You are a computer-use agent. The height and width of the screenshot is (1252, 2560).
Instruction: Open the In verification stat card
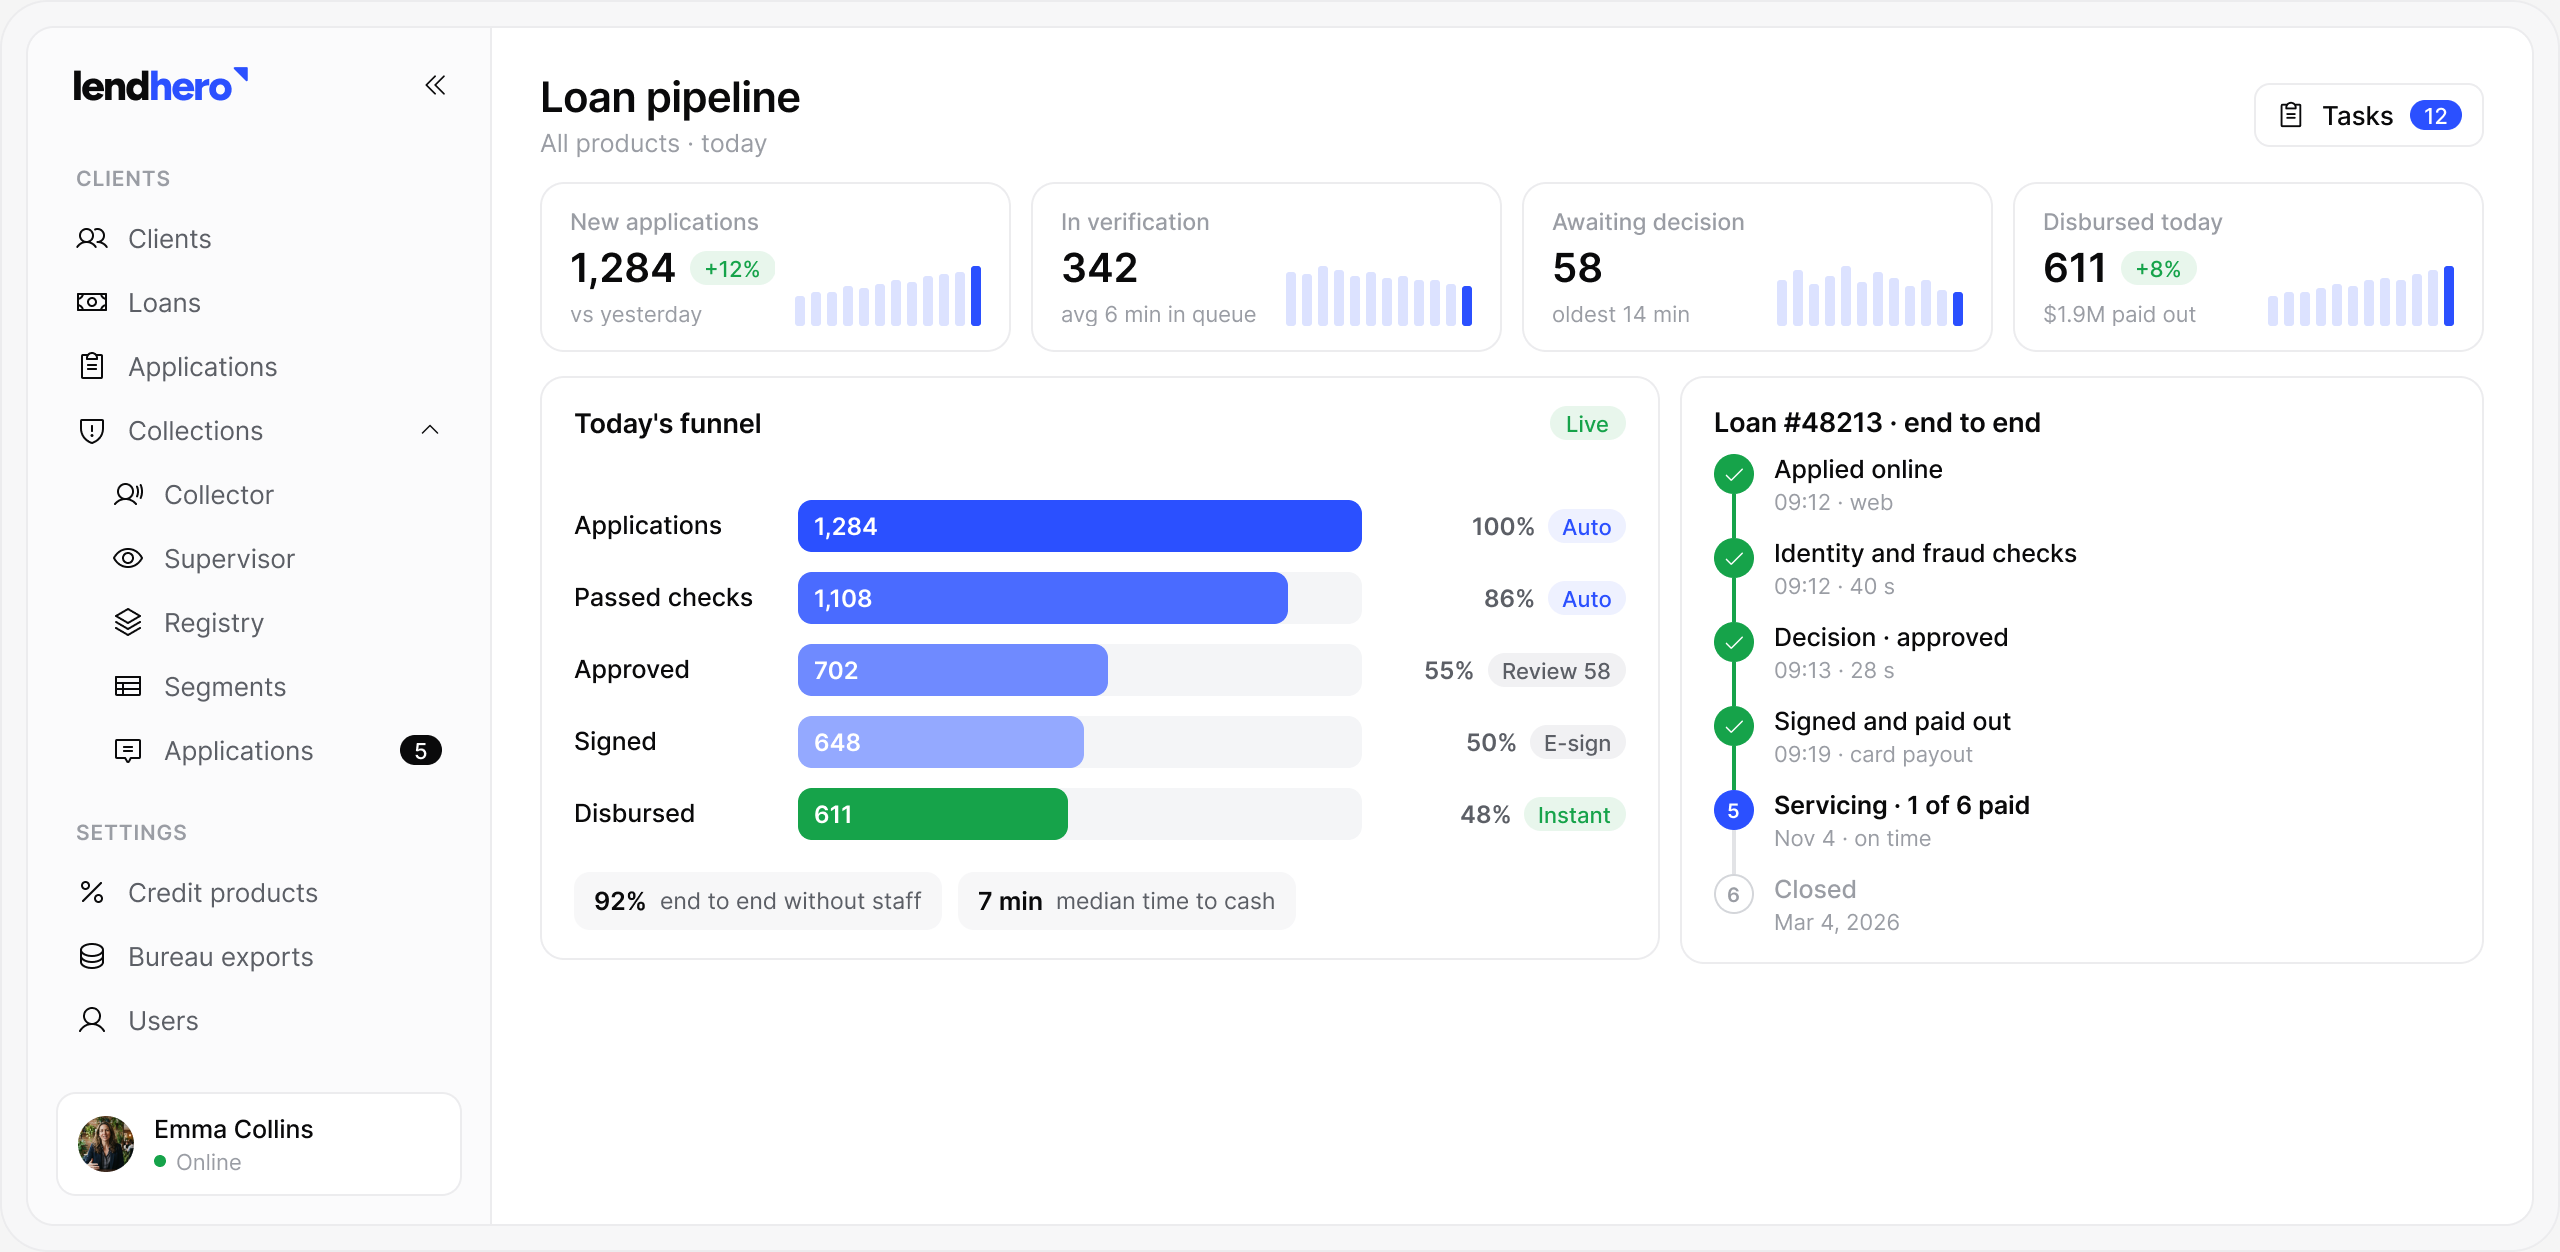click(1267, 267)
